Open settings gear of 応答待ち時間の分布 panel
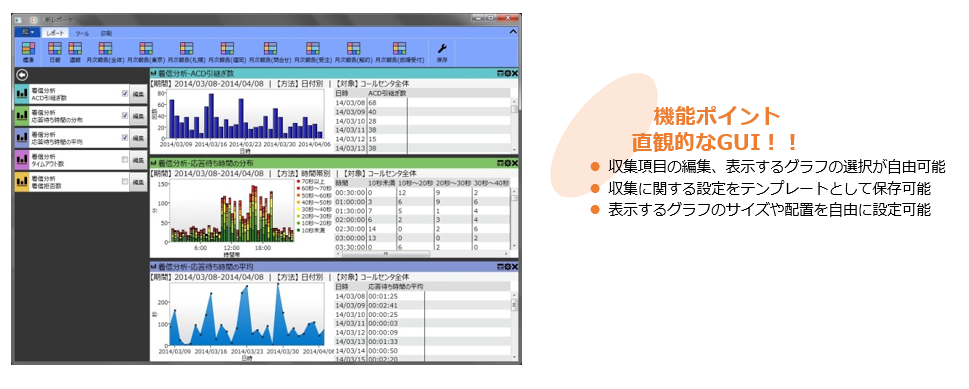The height and width of the screenshot is (389, 969). [x=507, y=163]
